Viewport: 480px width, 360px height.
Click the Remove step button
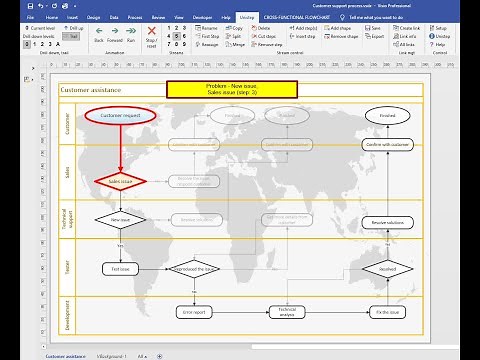[267, 44]
